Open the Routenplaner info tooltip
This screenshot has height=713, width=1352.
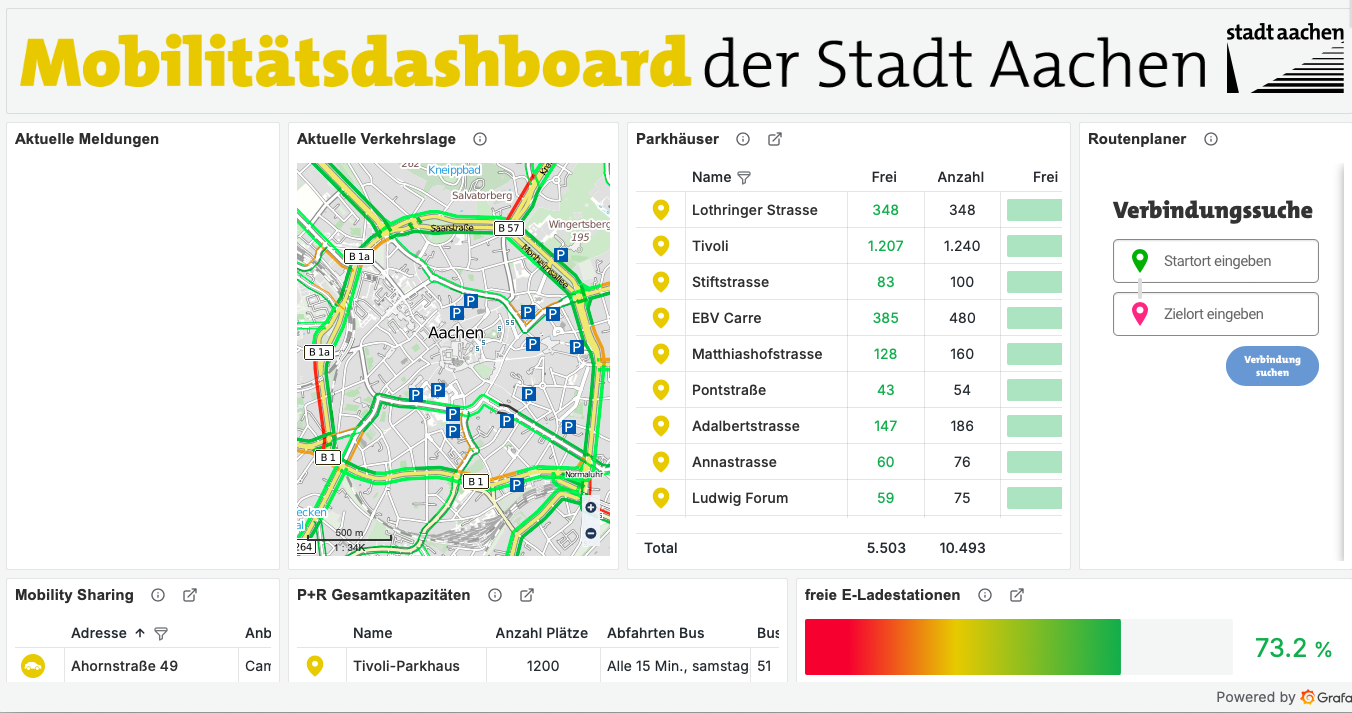(x=1210, y=139)
